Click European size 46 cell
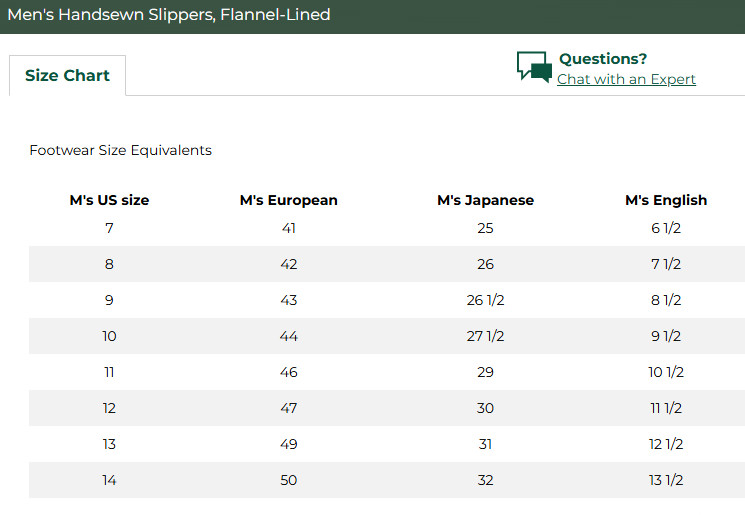The height and width of the screenshot is (515, 745). [x=288, y=372]
